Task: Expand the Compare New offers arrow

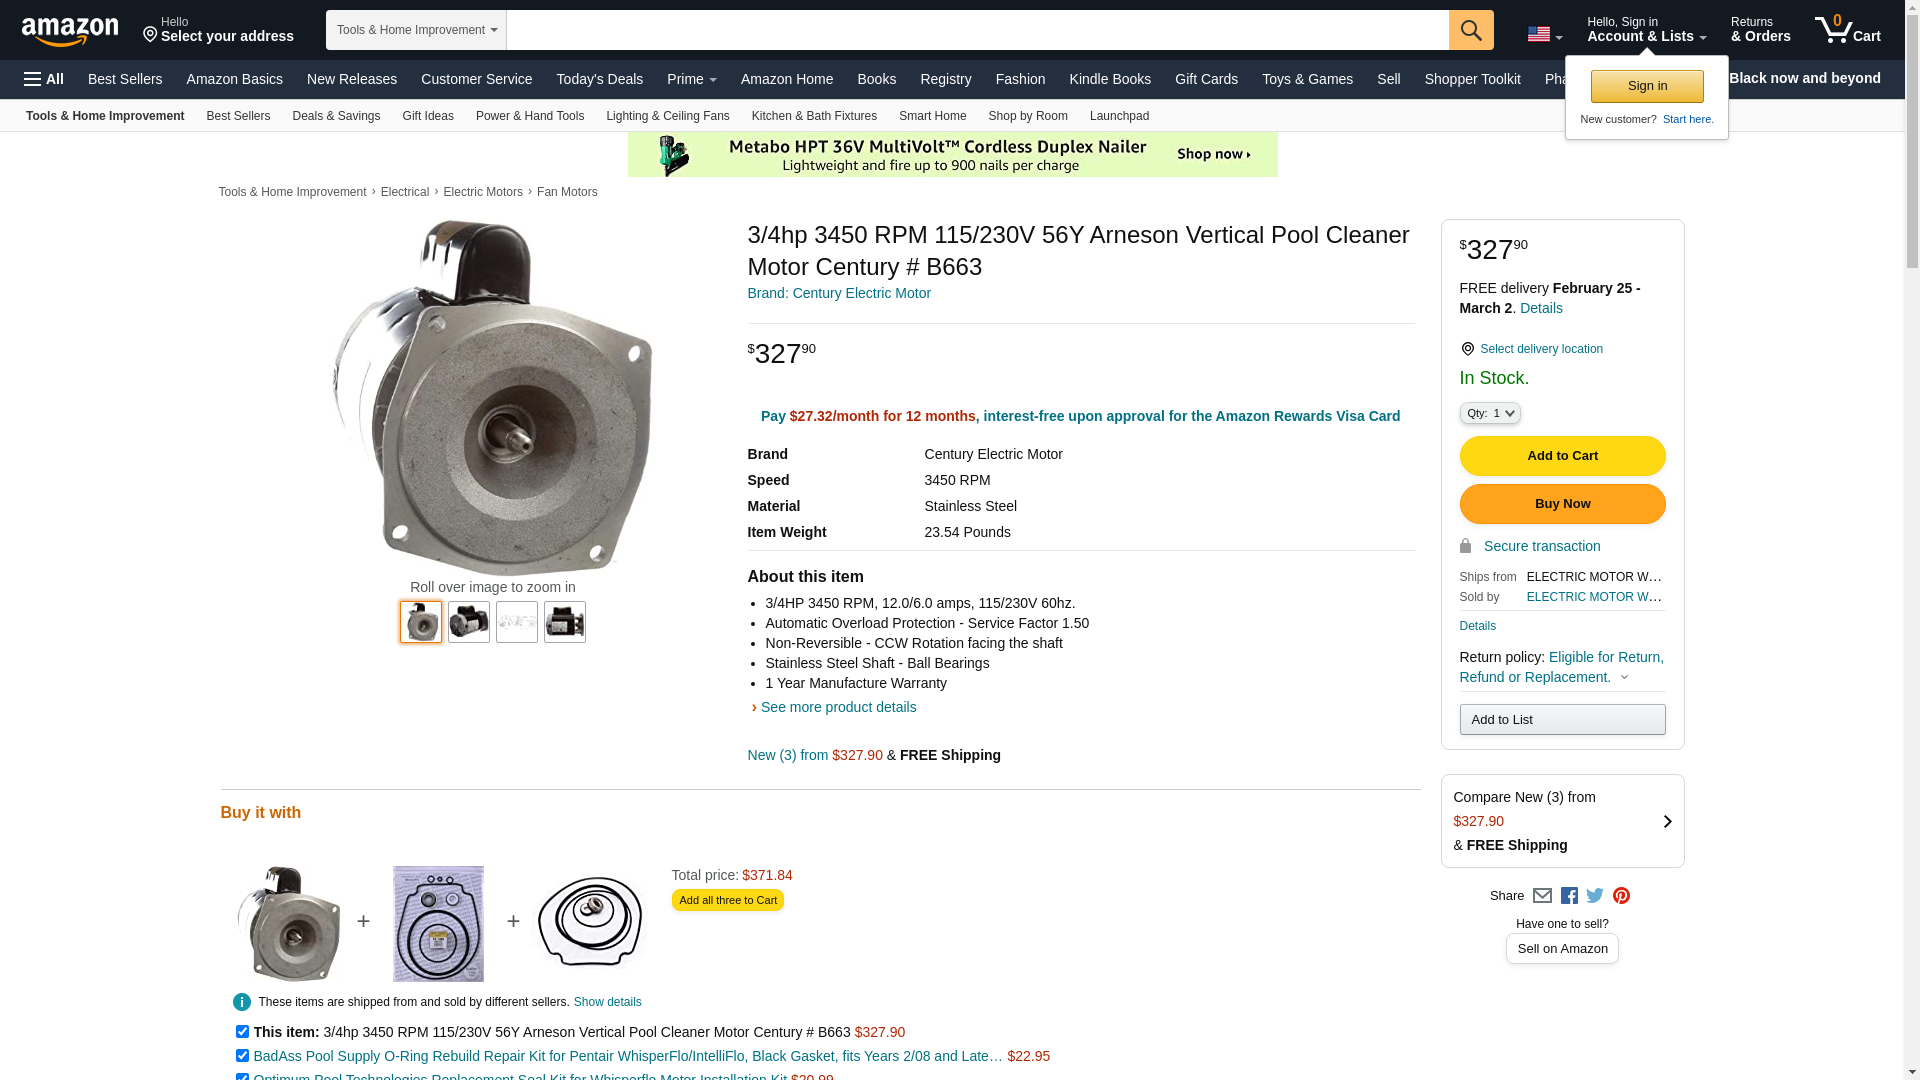Action: [1667, 821]
